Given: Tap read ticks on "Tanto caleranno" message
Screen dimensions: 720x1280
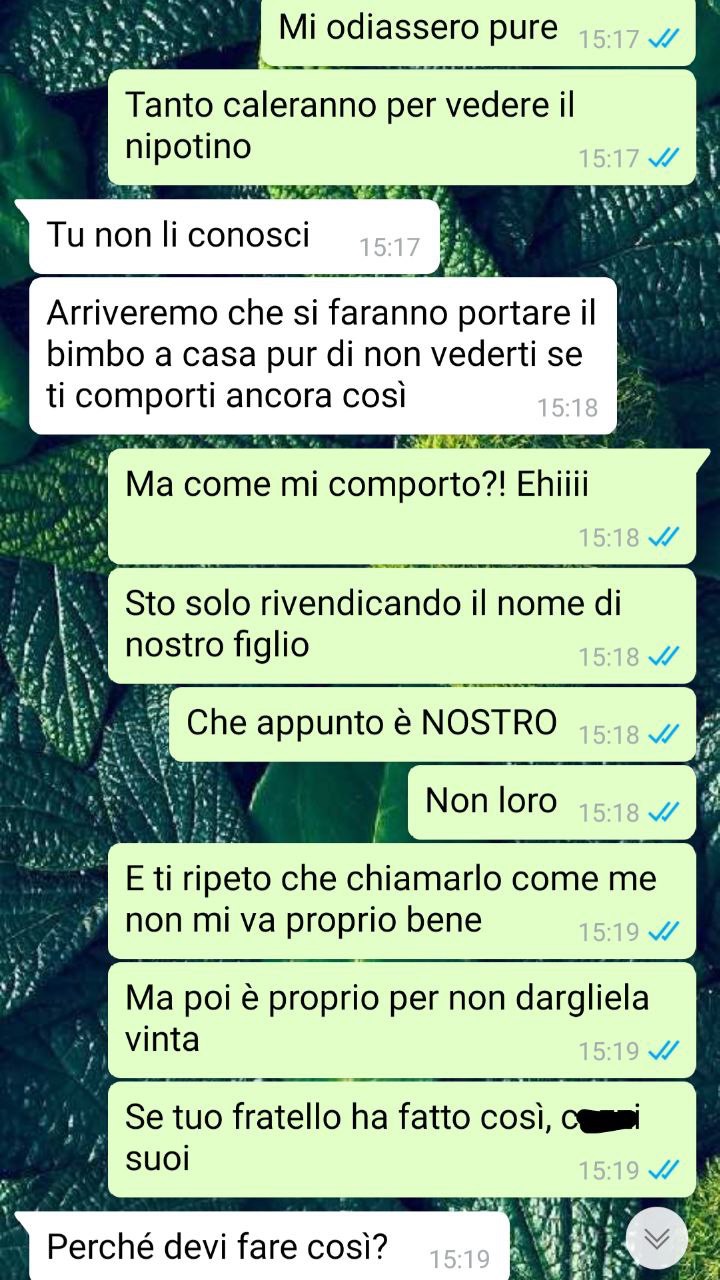Looking at the screenshot, I should [664, 158].
